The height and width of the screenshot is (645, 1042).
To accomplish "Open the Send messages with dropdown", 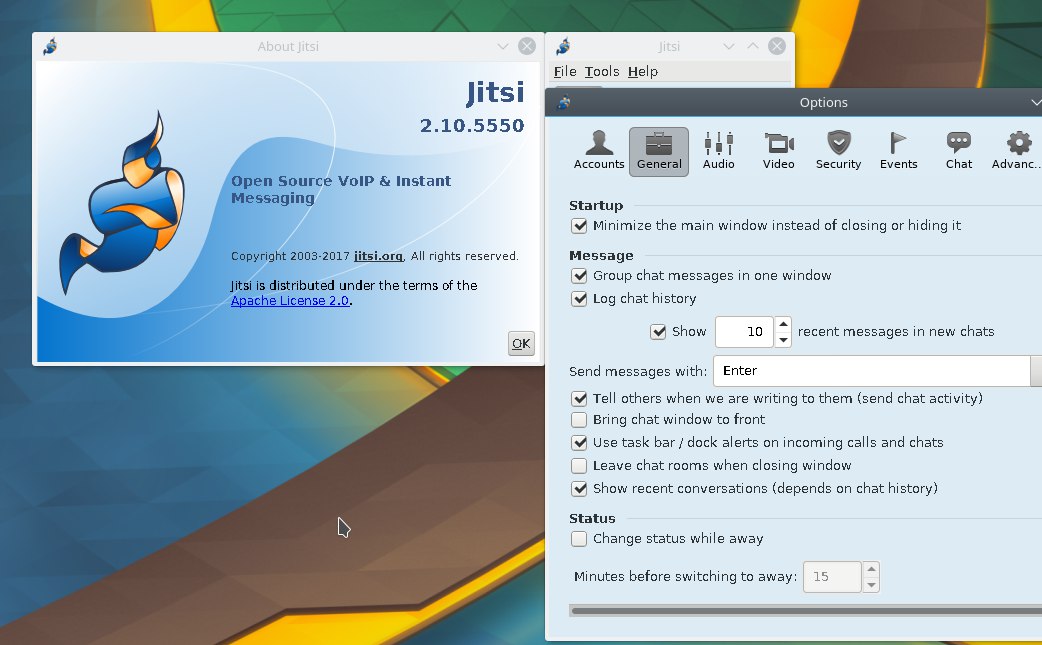I will [x=877, y=371].
